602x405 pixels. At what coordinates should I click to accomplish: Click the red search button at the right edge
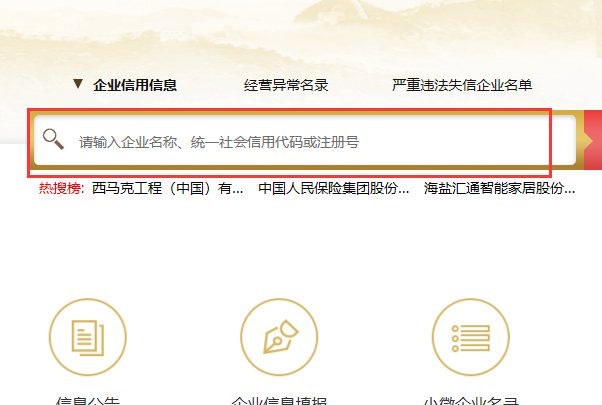click(x=593, y=141)
